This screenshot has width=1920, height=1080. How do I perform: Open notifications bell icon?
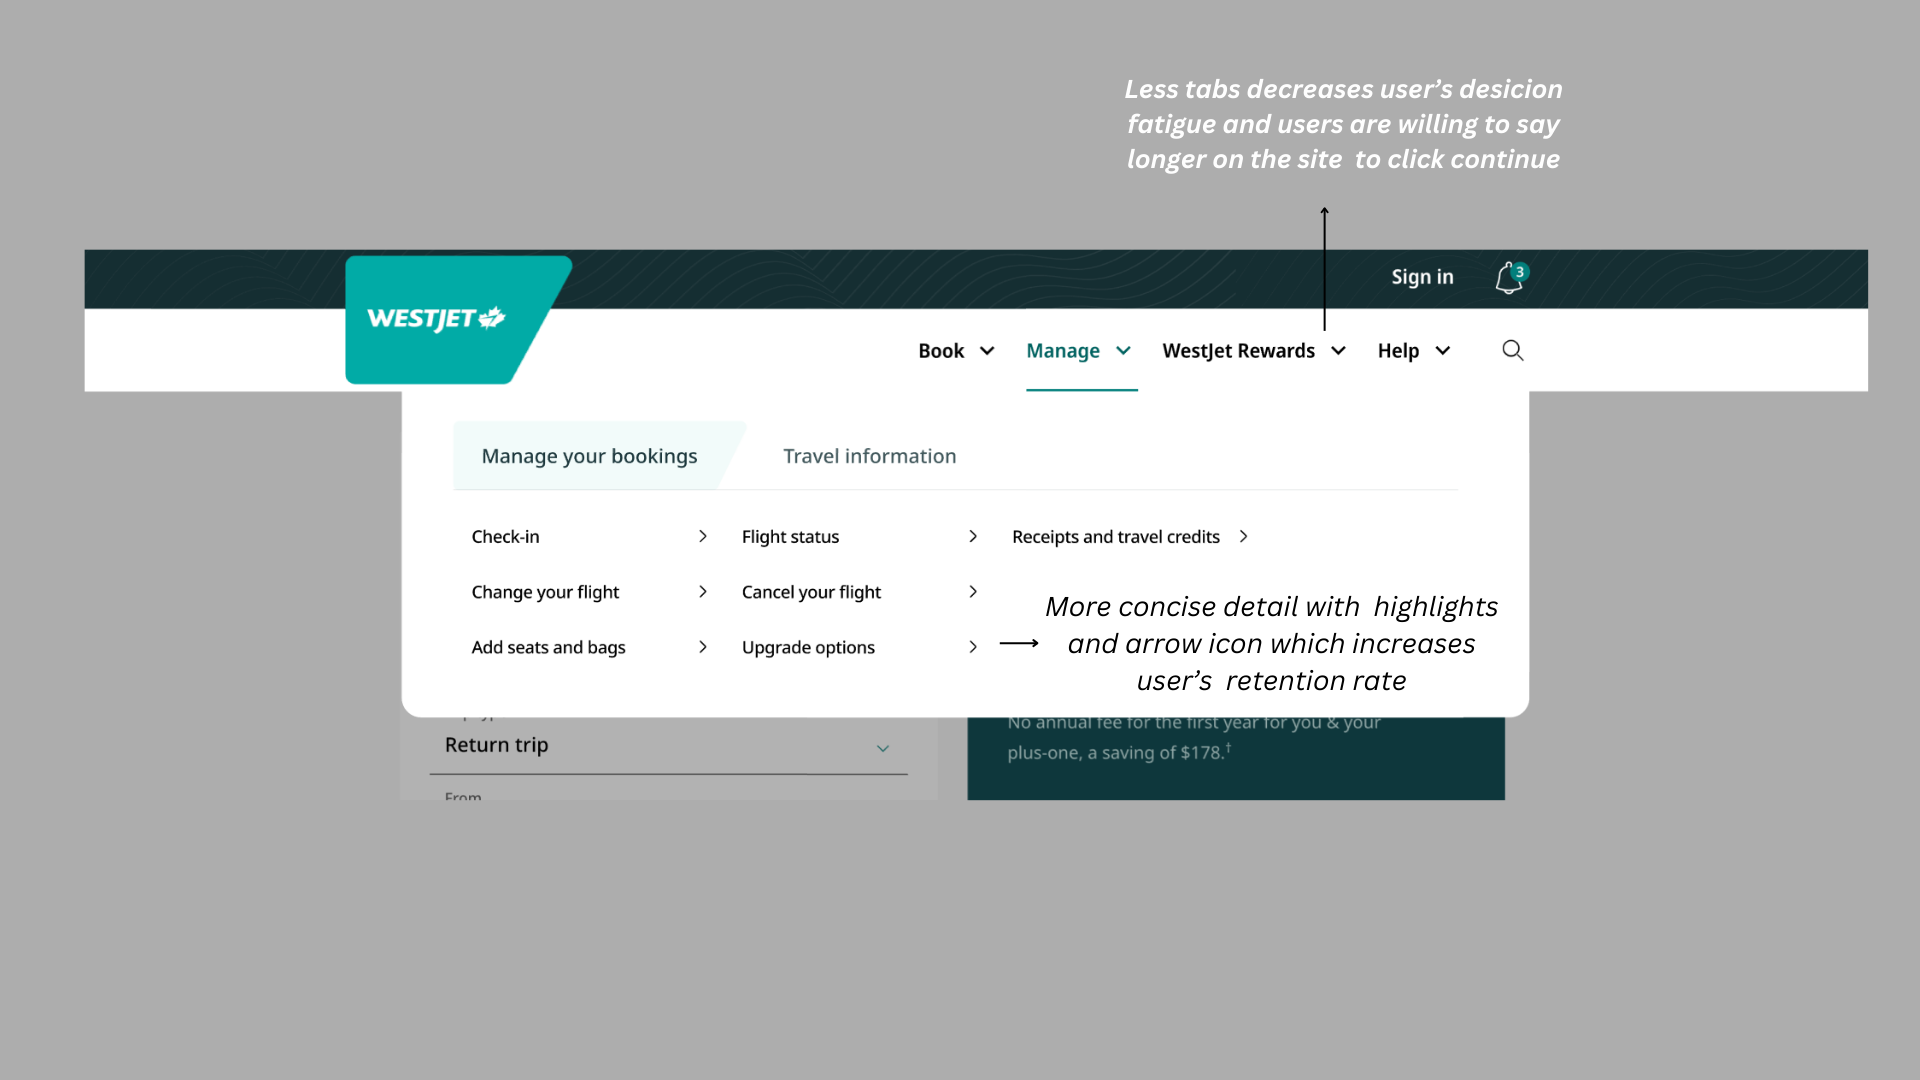click(1508, 278)
